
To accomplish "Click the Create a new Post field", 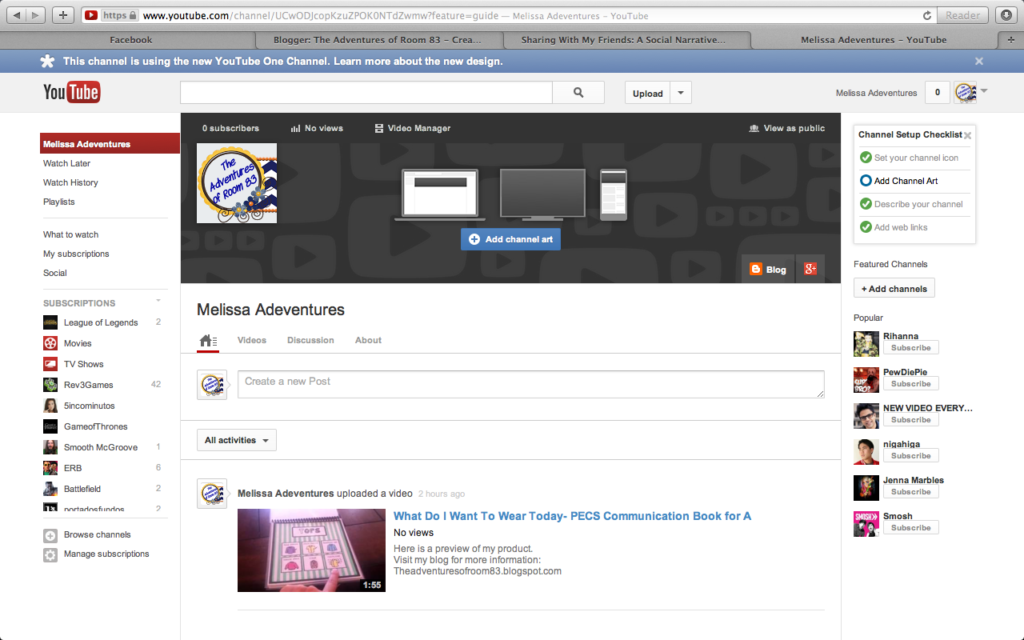I will click(x=531, y=384).
